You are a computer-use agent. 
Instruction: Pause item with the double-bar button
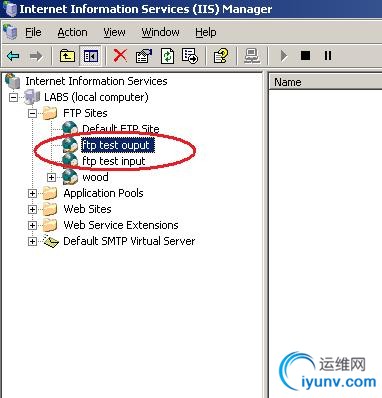328,55
